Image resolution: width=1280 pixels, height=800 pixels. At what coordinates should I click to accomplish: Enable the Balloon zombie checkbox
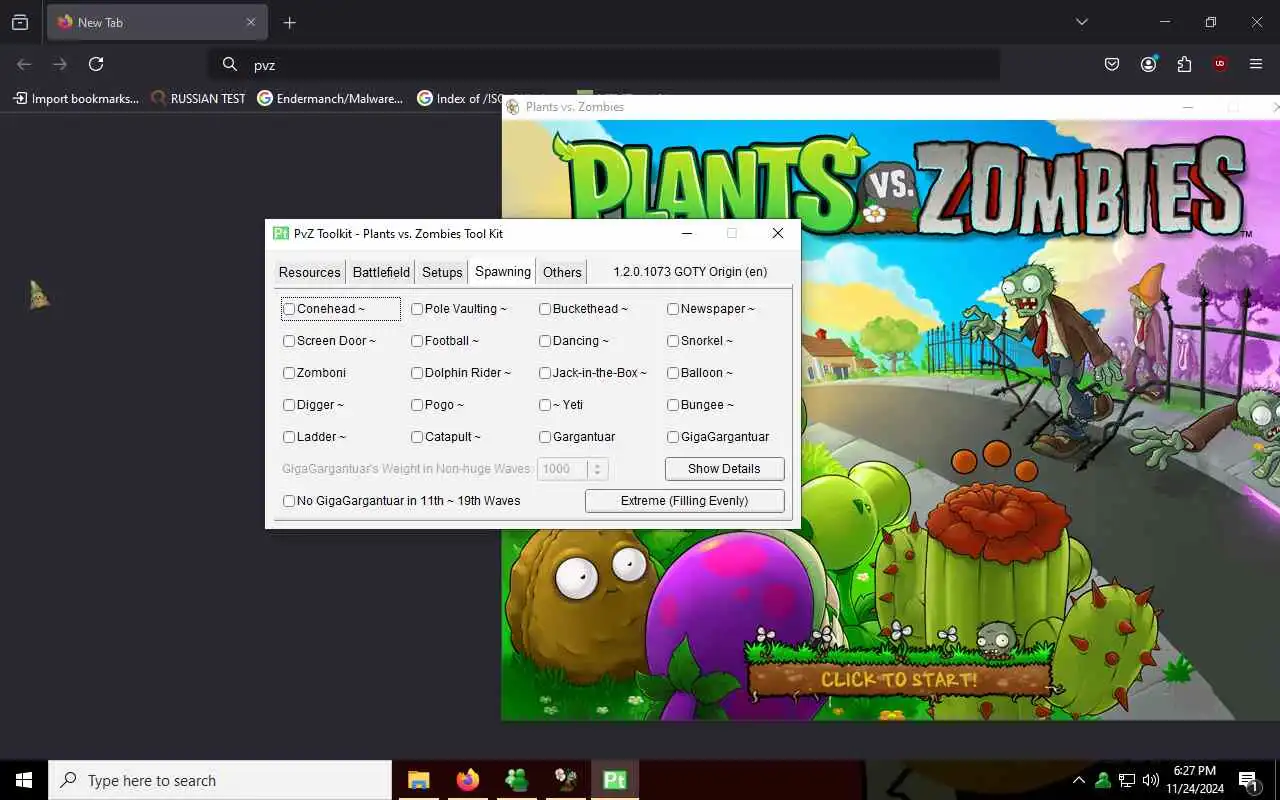click(673, 373)
